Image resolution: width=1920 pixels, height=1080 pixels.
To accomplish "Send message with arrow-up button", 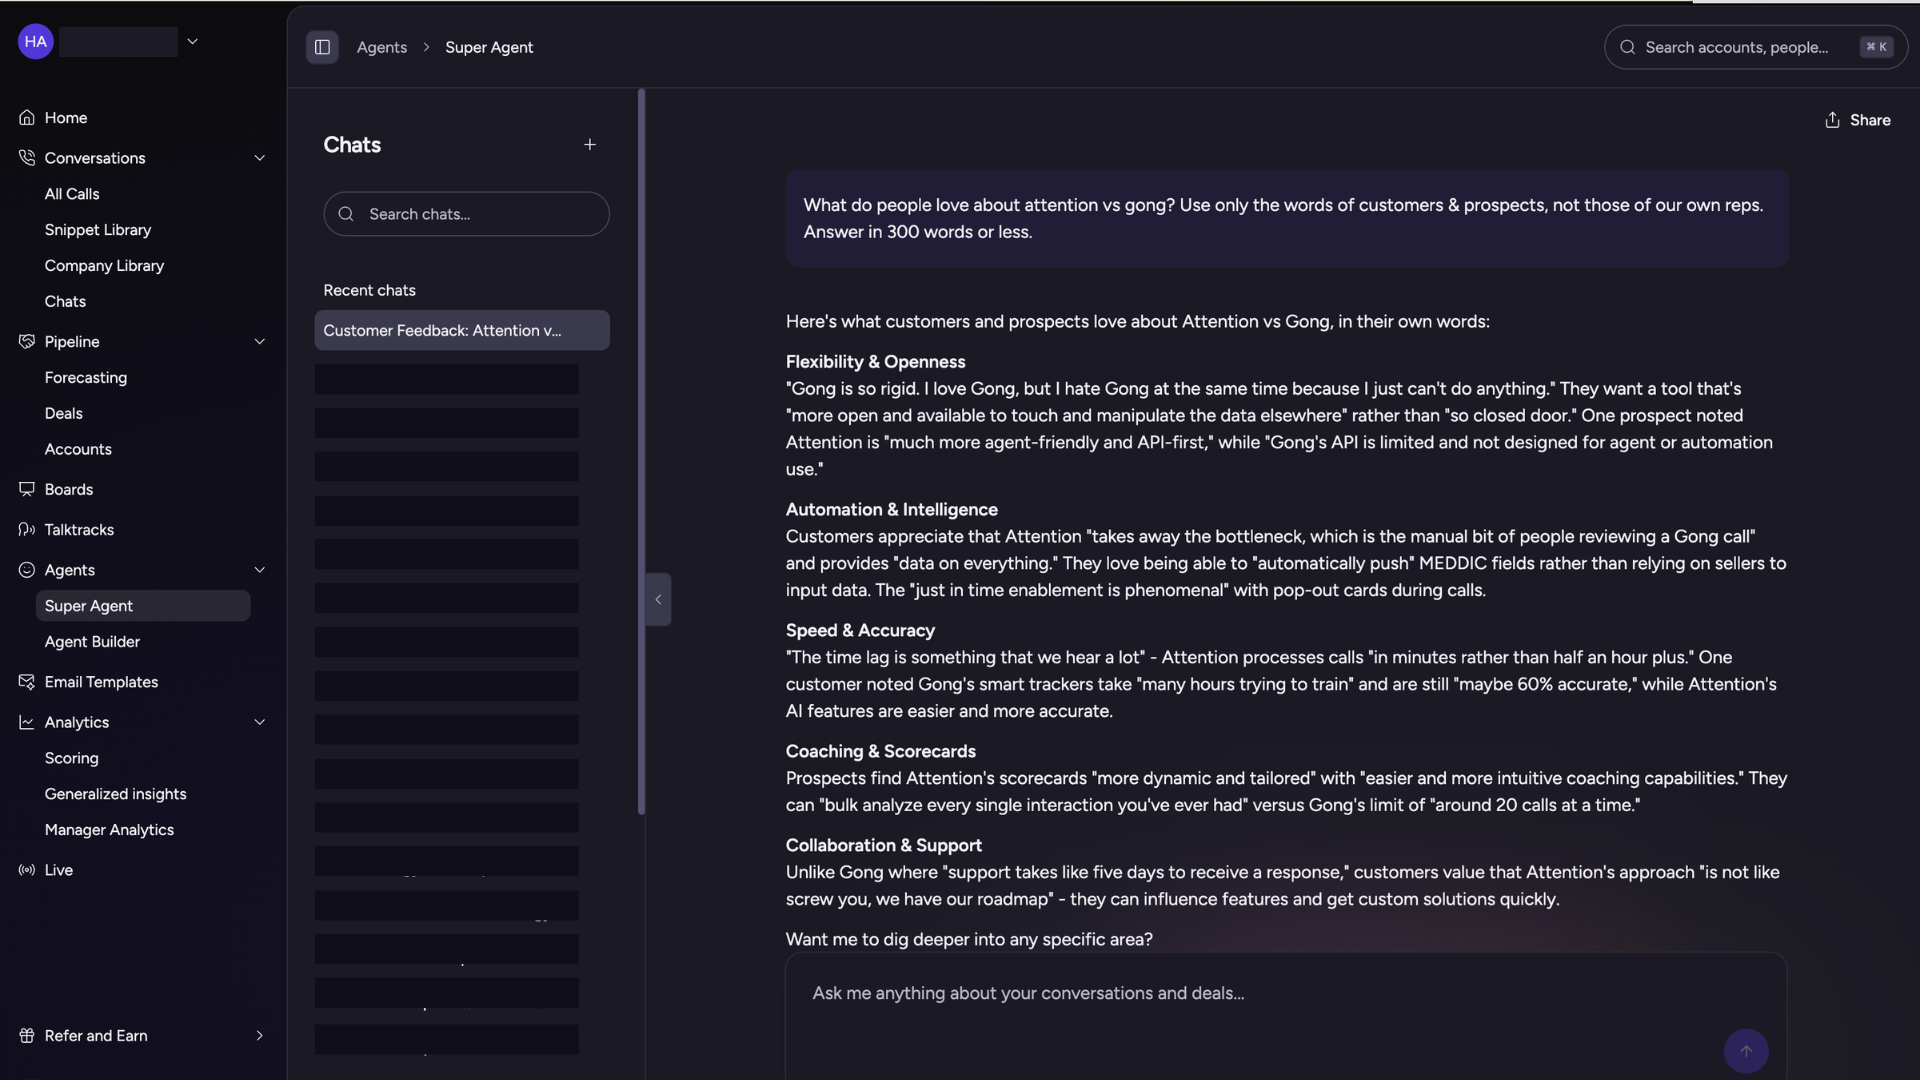I will click(1745, 1051).
